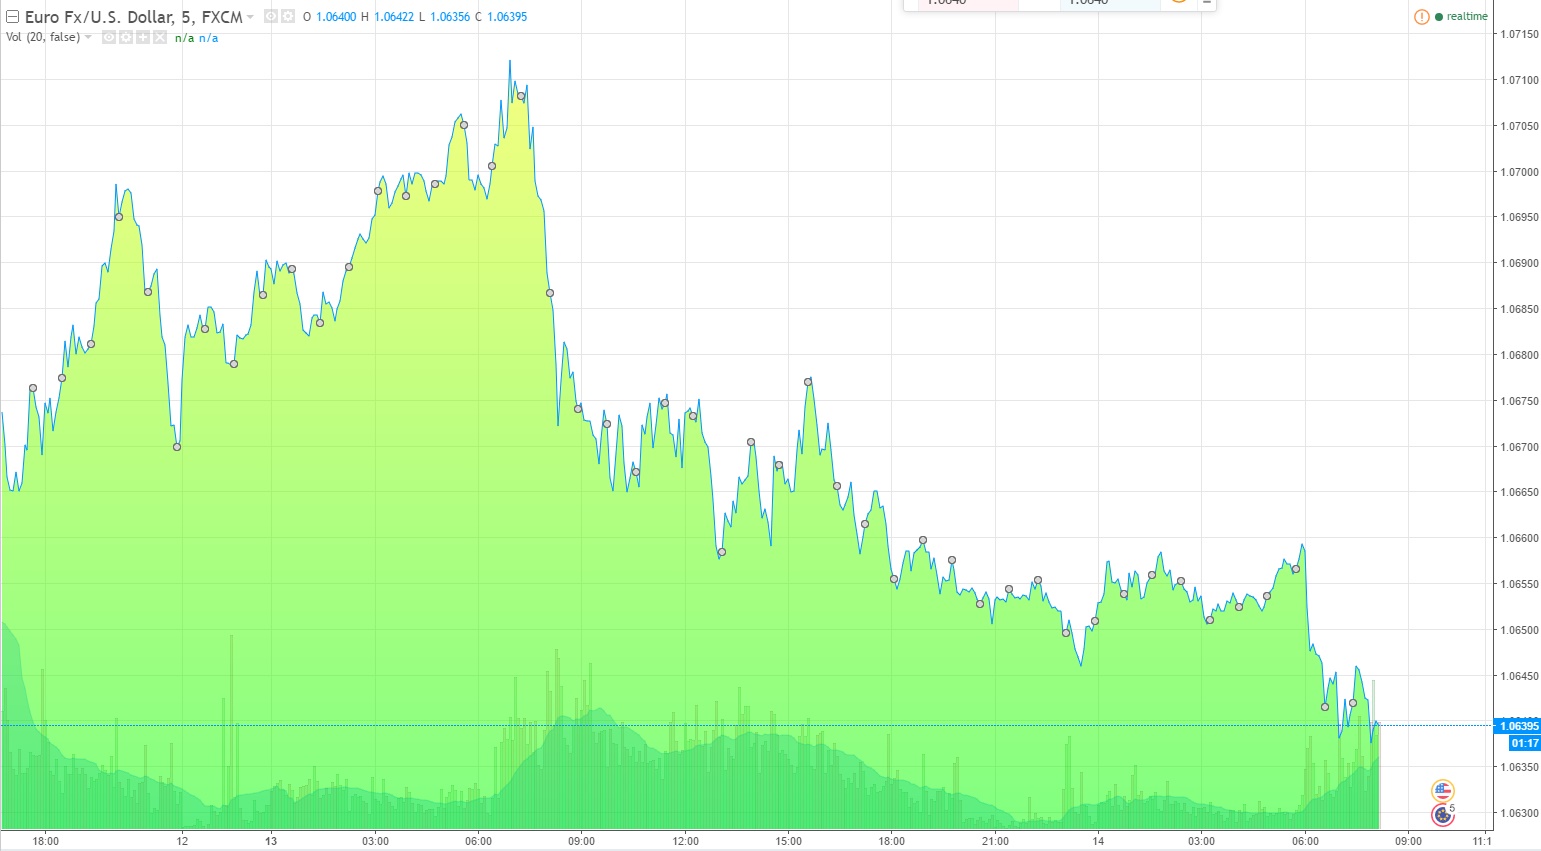Image resolution: width=1541 pixels, height=851 pixels.
Task: Click the 1.06300 price axis label
Action: point(1519,813)
